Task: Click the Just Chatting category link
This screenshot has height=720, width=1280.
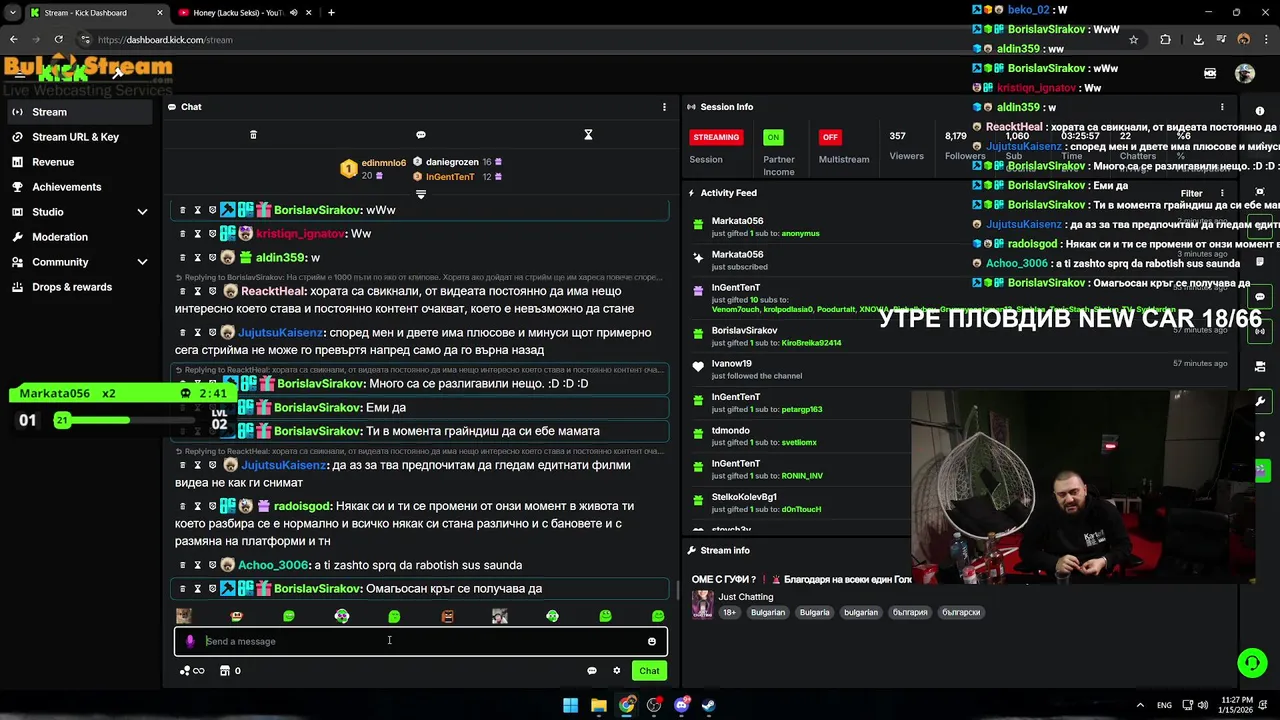Action: point(746,597)
